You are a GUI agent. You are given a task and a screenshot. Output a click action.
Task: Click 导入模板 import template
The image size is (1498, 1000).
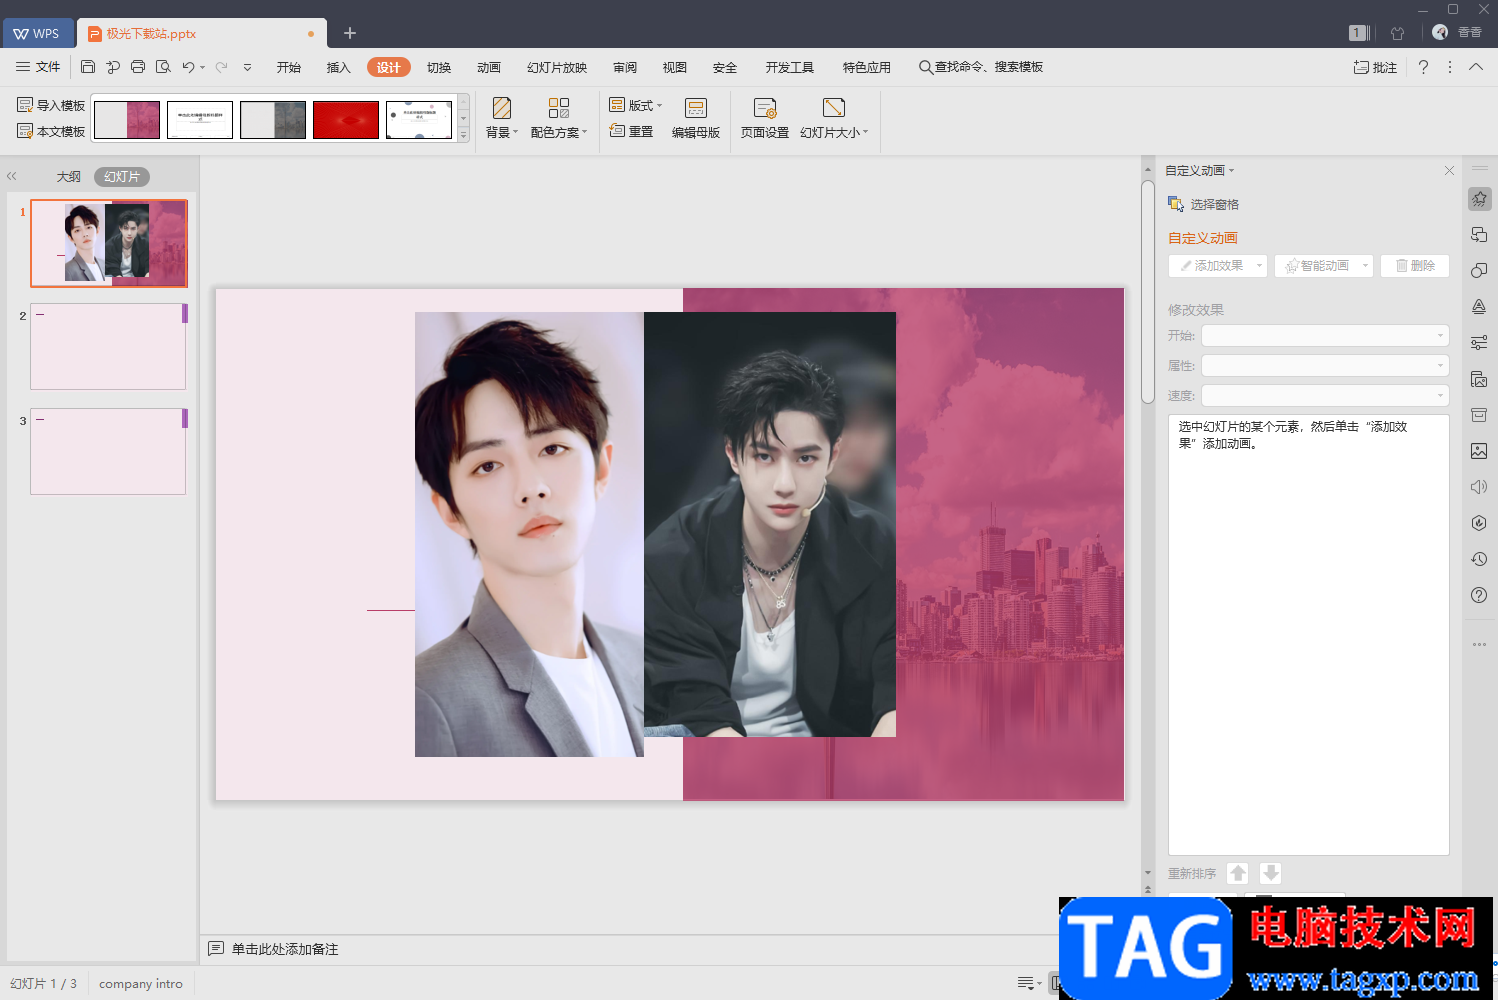(52, 105)
